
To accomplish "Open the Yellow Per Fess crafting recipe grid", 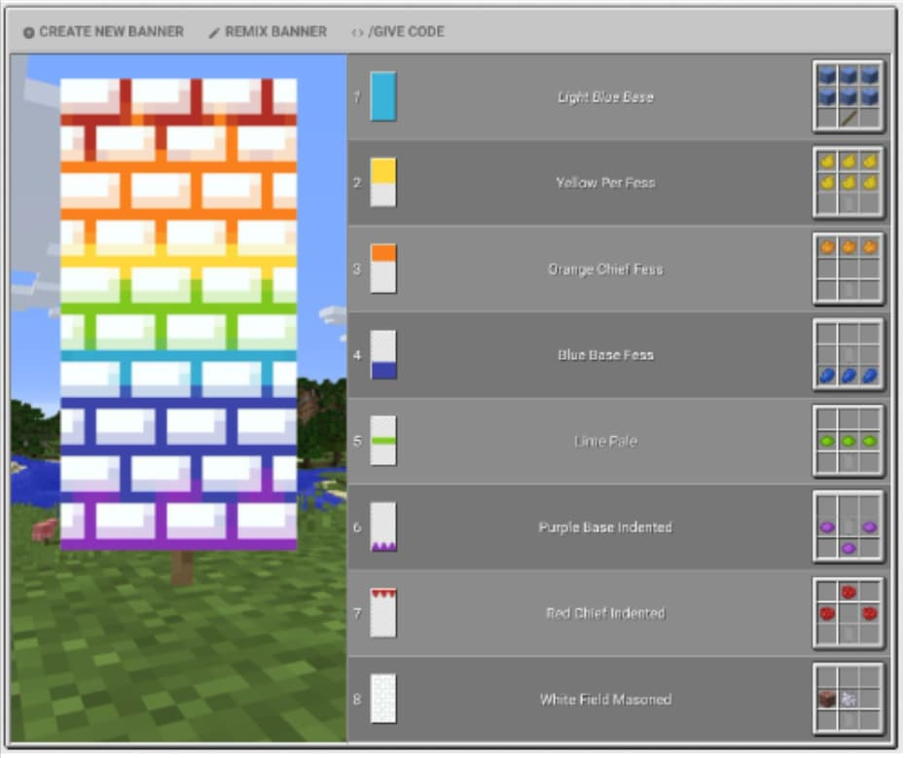I will tap(848, 182).
